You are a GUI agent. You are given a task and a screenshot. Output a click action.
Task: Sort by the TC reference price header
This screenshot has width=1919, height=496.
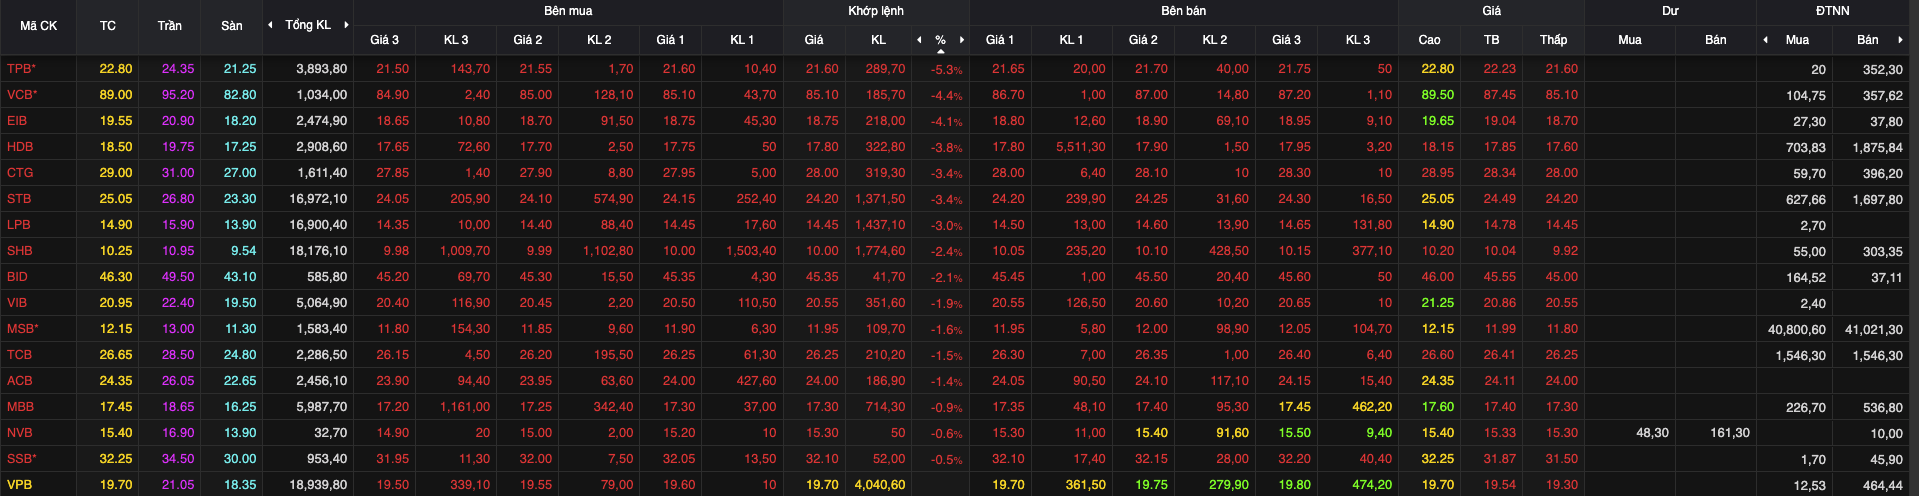tap(108, 26)
